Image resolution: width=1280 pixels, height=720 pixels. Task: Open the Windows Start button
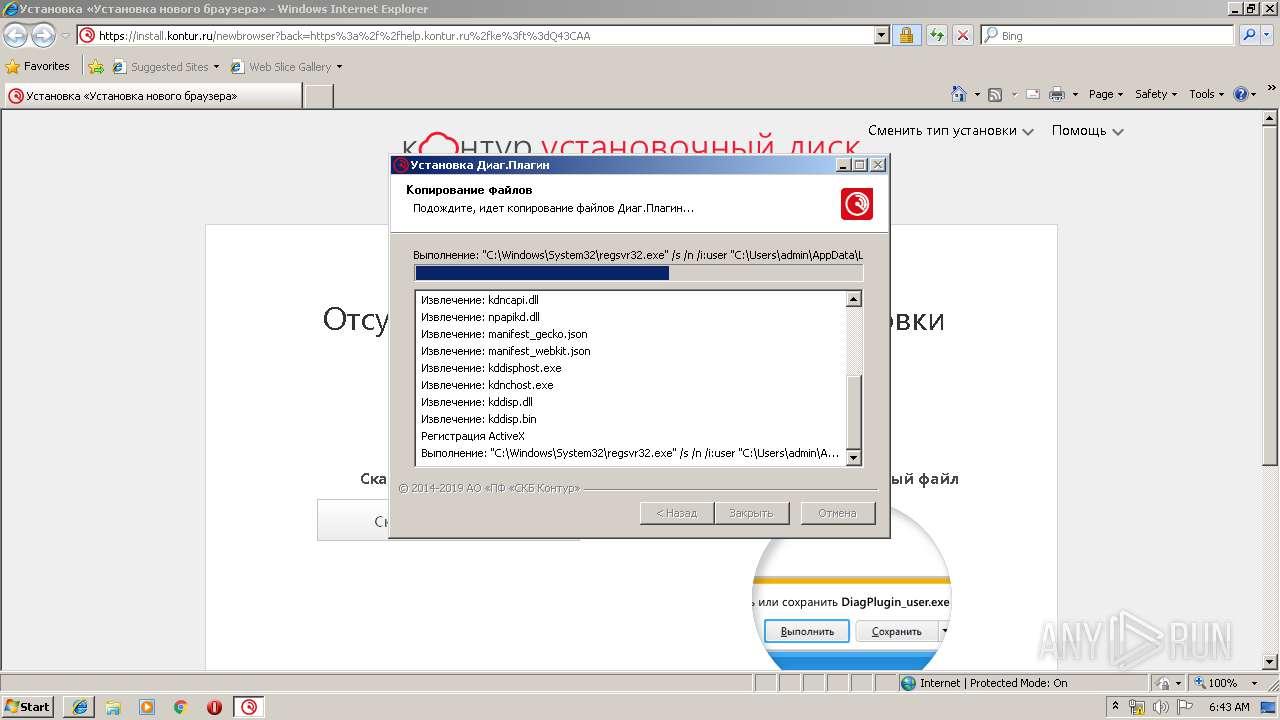(x=27, y=706)
